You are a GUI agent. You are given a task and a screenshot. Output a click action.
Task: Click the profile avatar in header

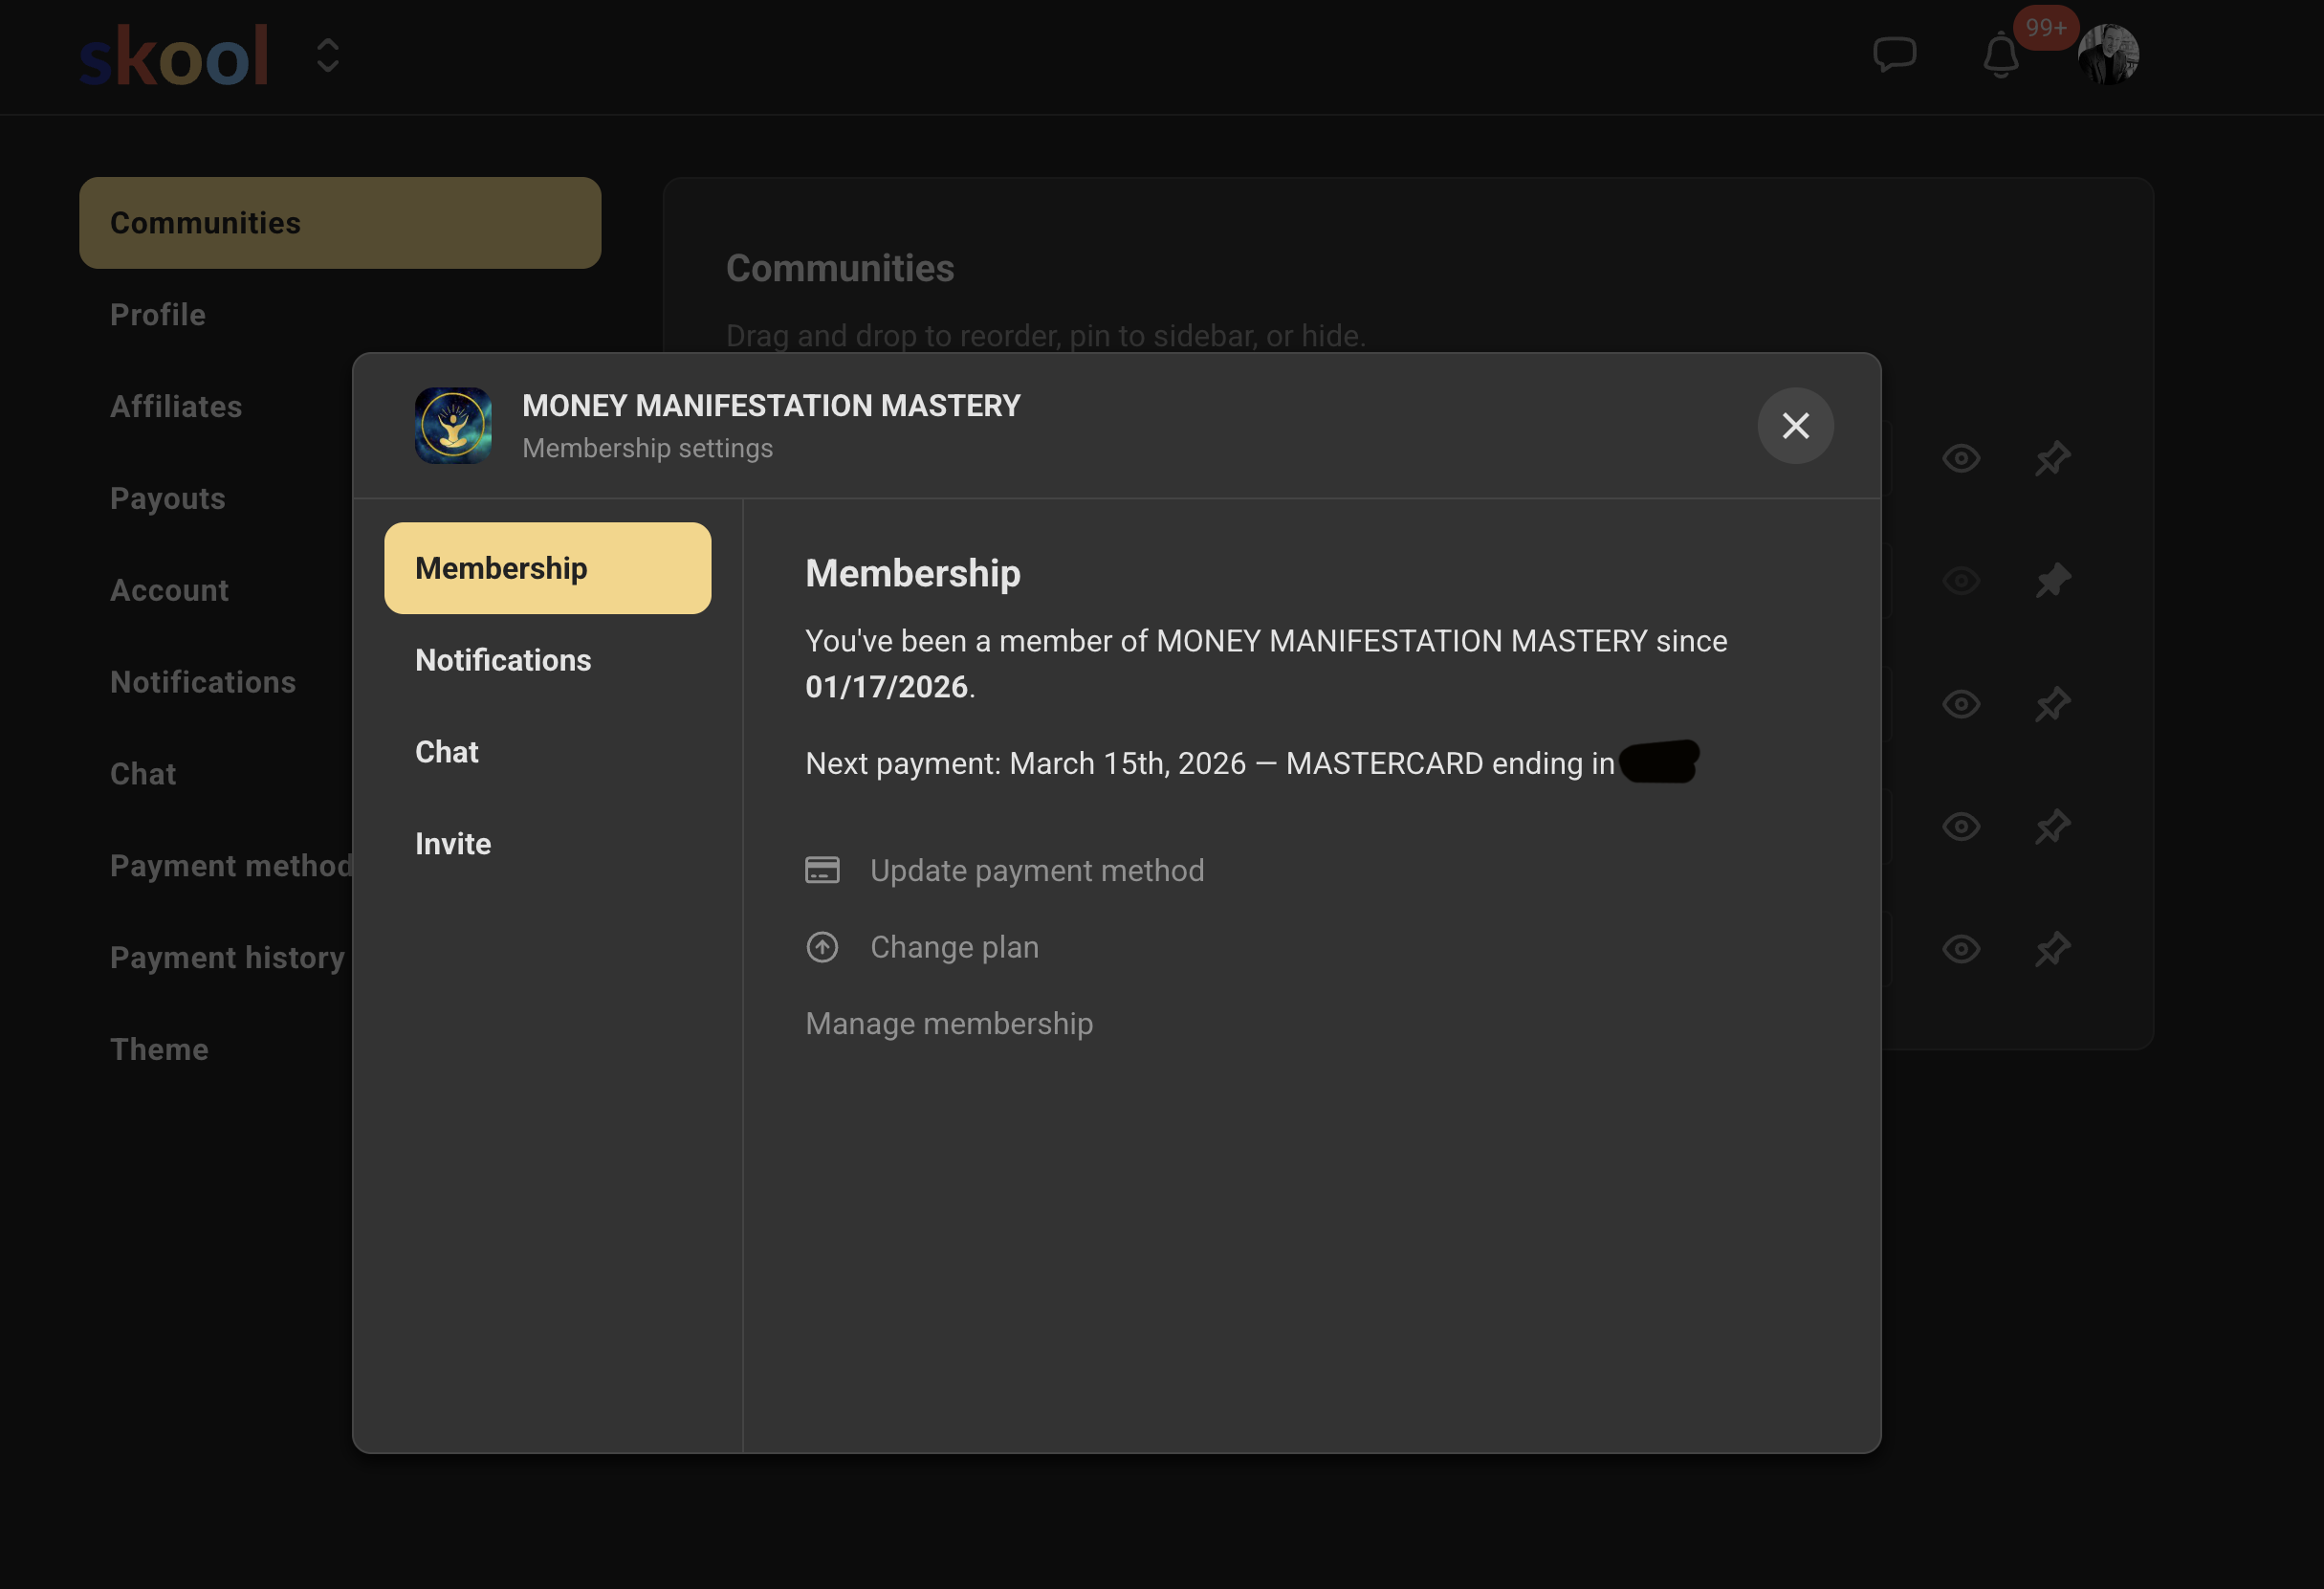(2107, 55)
